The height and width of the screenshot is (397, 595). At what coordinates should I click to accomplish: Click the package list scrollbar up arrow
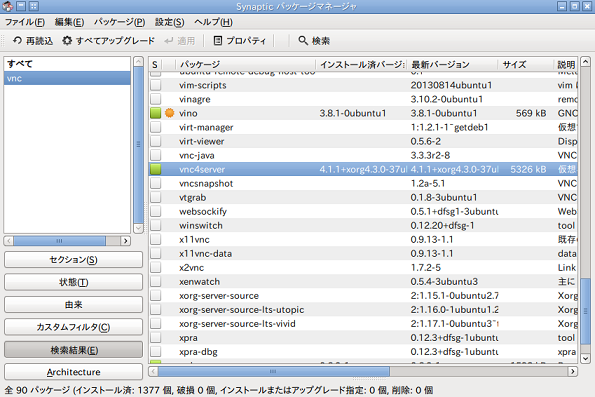(x=586, y=61)
